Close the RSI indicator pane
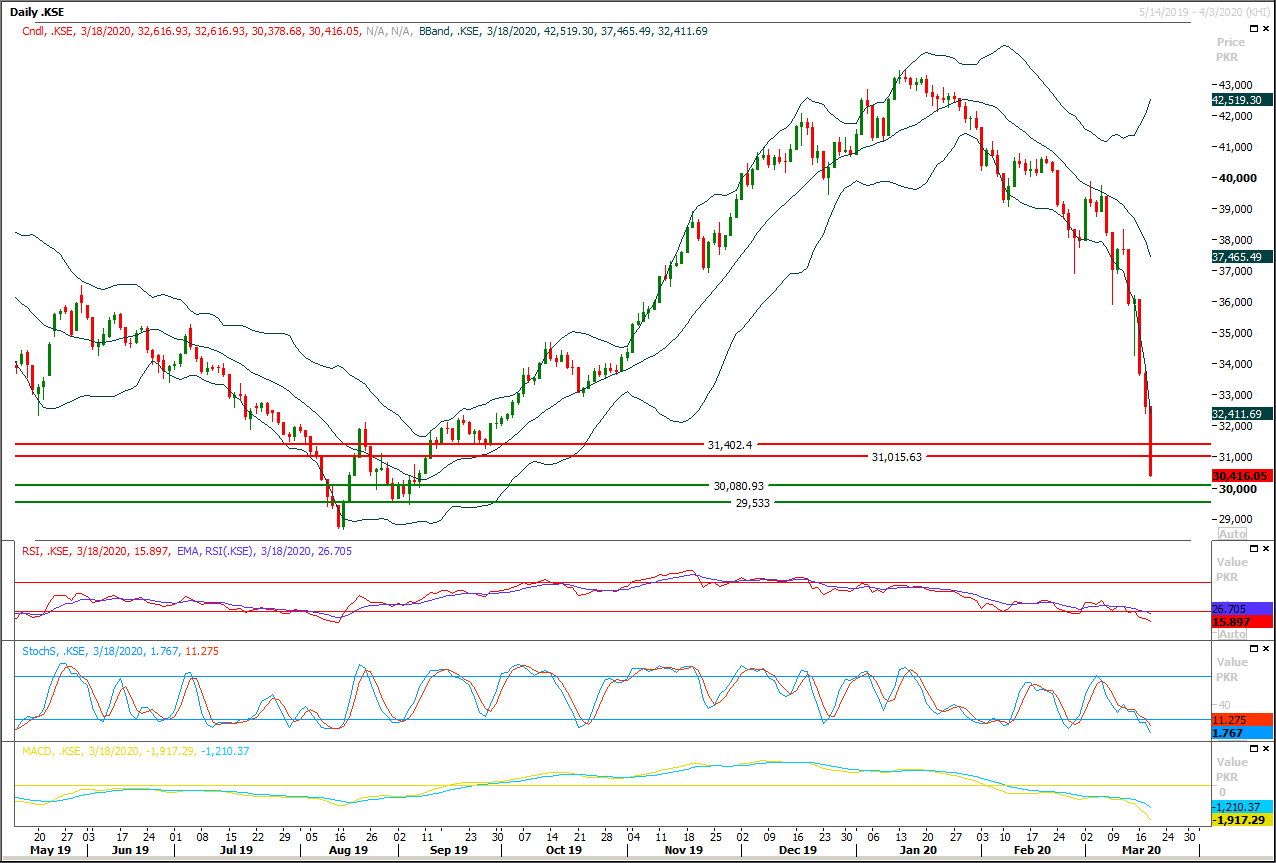 (x=1265, y=549)
